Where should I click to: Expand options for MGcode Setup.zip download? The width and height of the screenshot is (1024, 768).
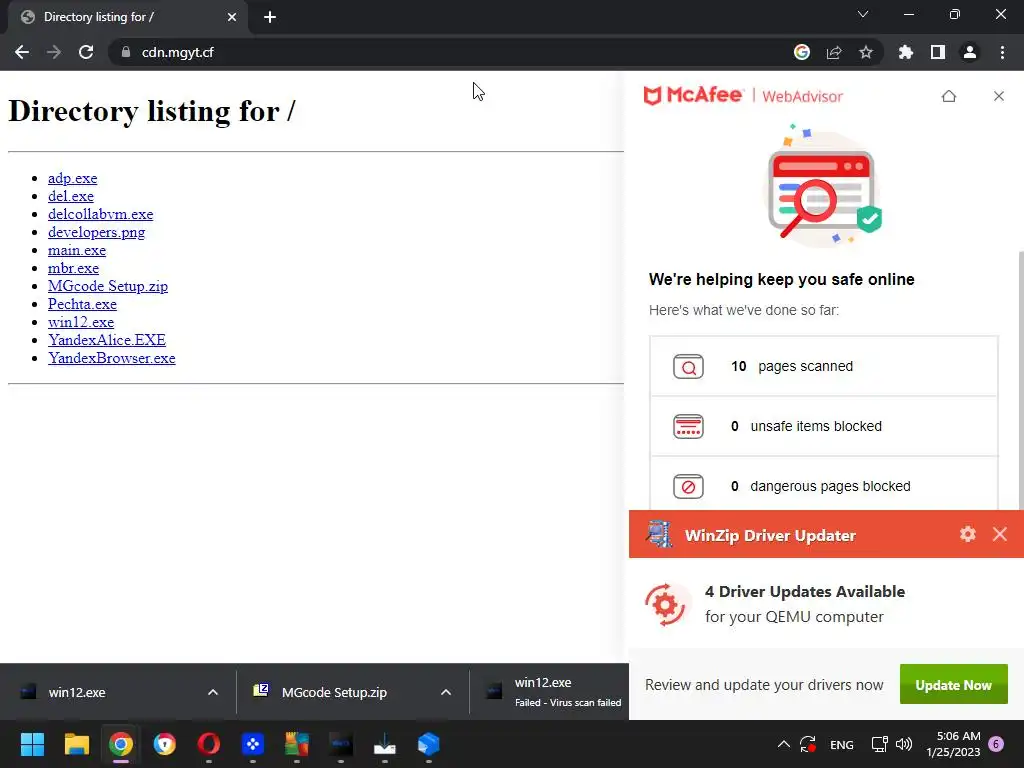(446, 692)
